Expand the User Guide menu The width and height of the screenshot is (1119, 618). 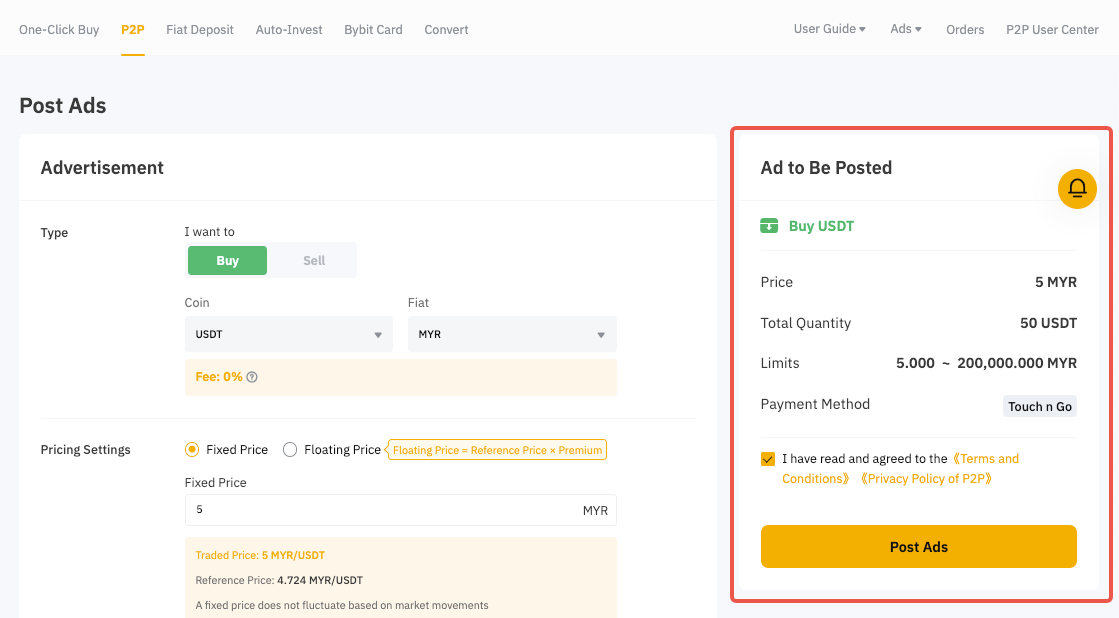[829, 29]
